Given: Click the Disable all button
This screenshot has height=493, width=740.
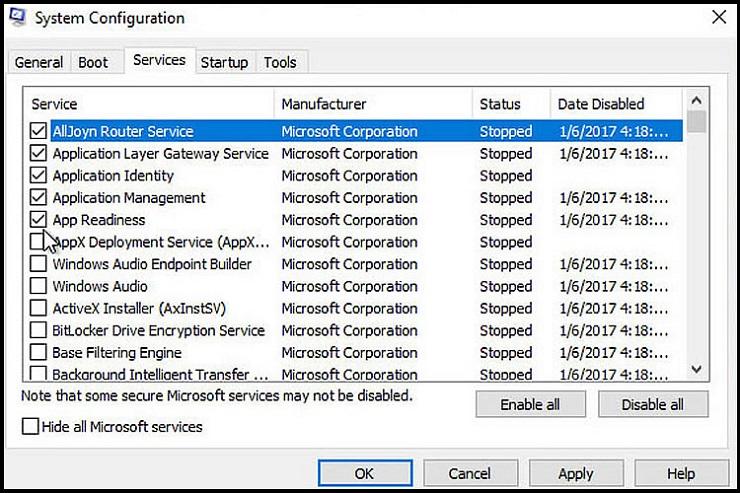Looking at the screenshot, I should (653, 404).
